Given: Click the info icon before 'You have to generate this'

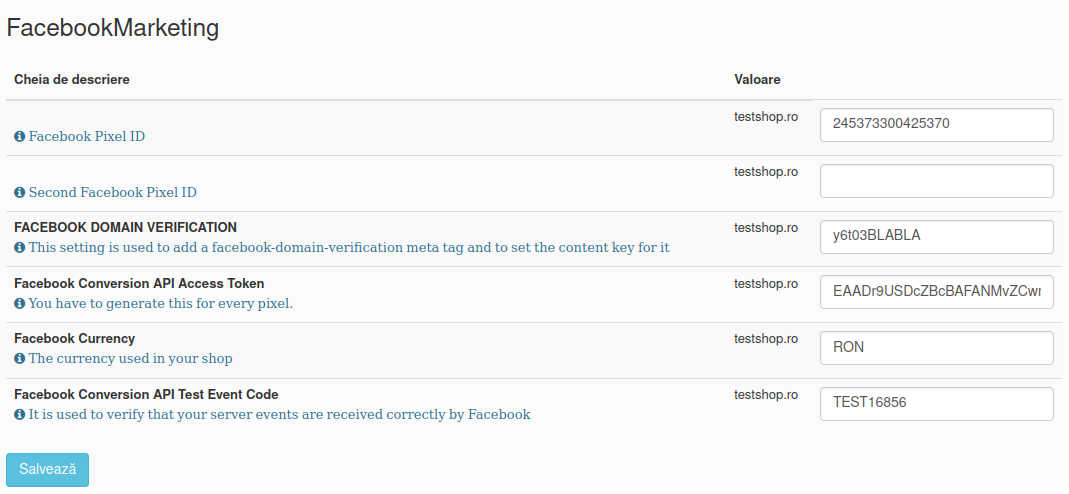Looking at the screenshot, I should pos(20,303).
